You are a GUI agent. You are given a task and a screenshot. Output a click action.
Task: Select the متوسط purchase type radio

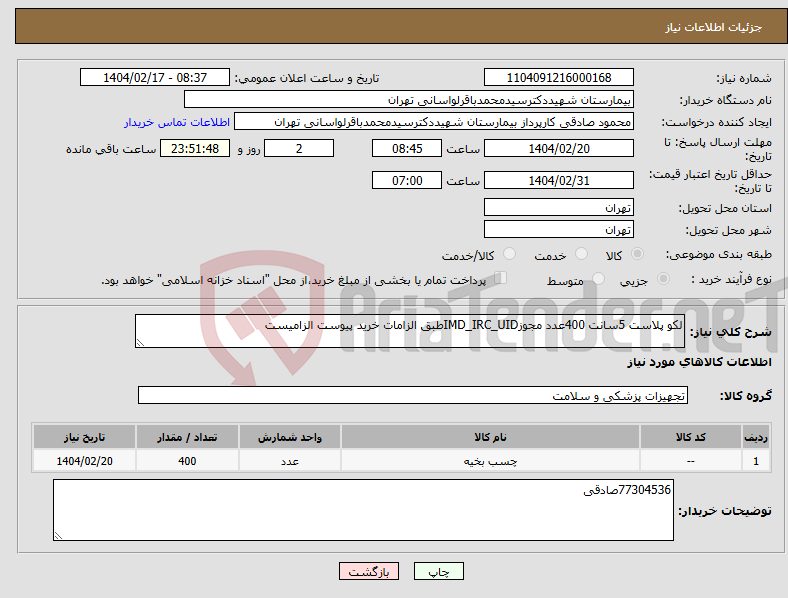coord(599,278)
